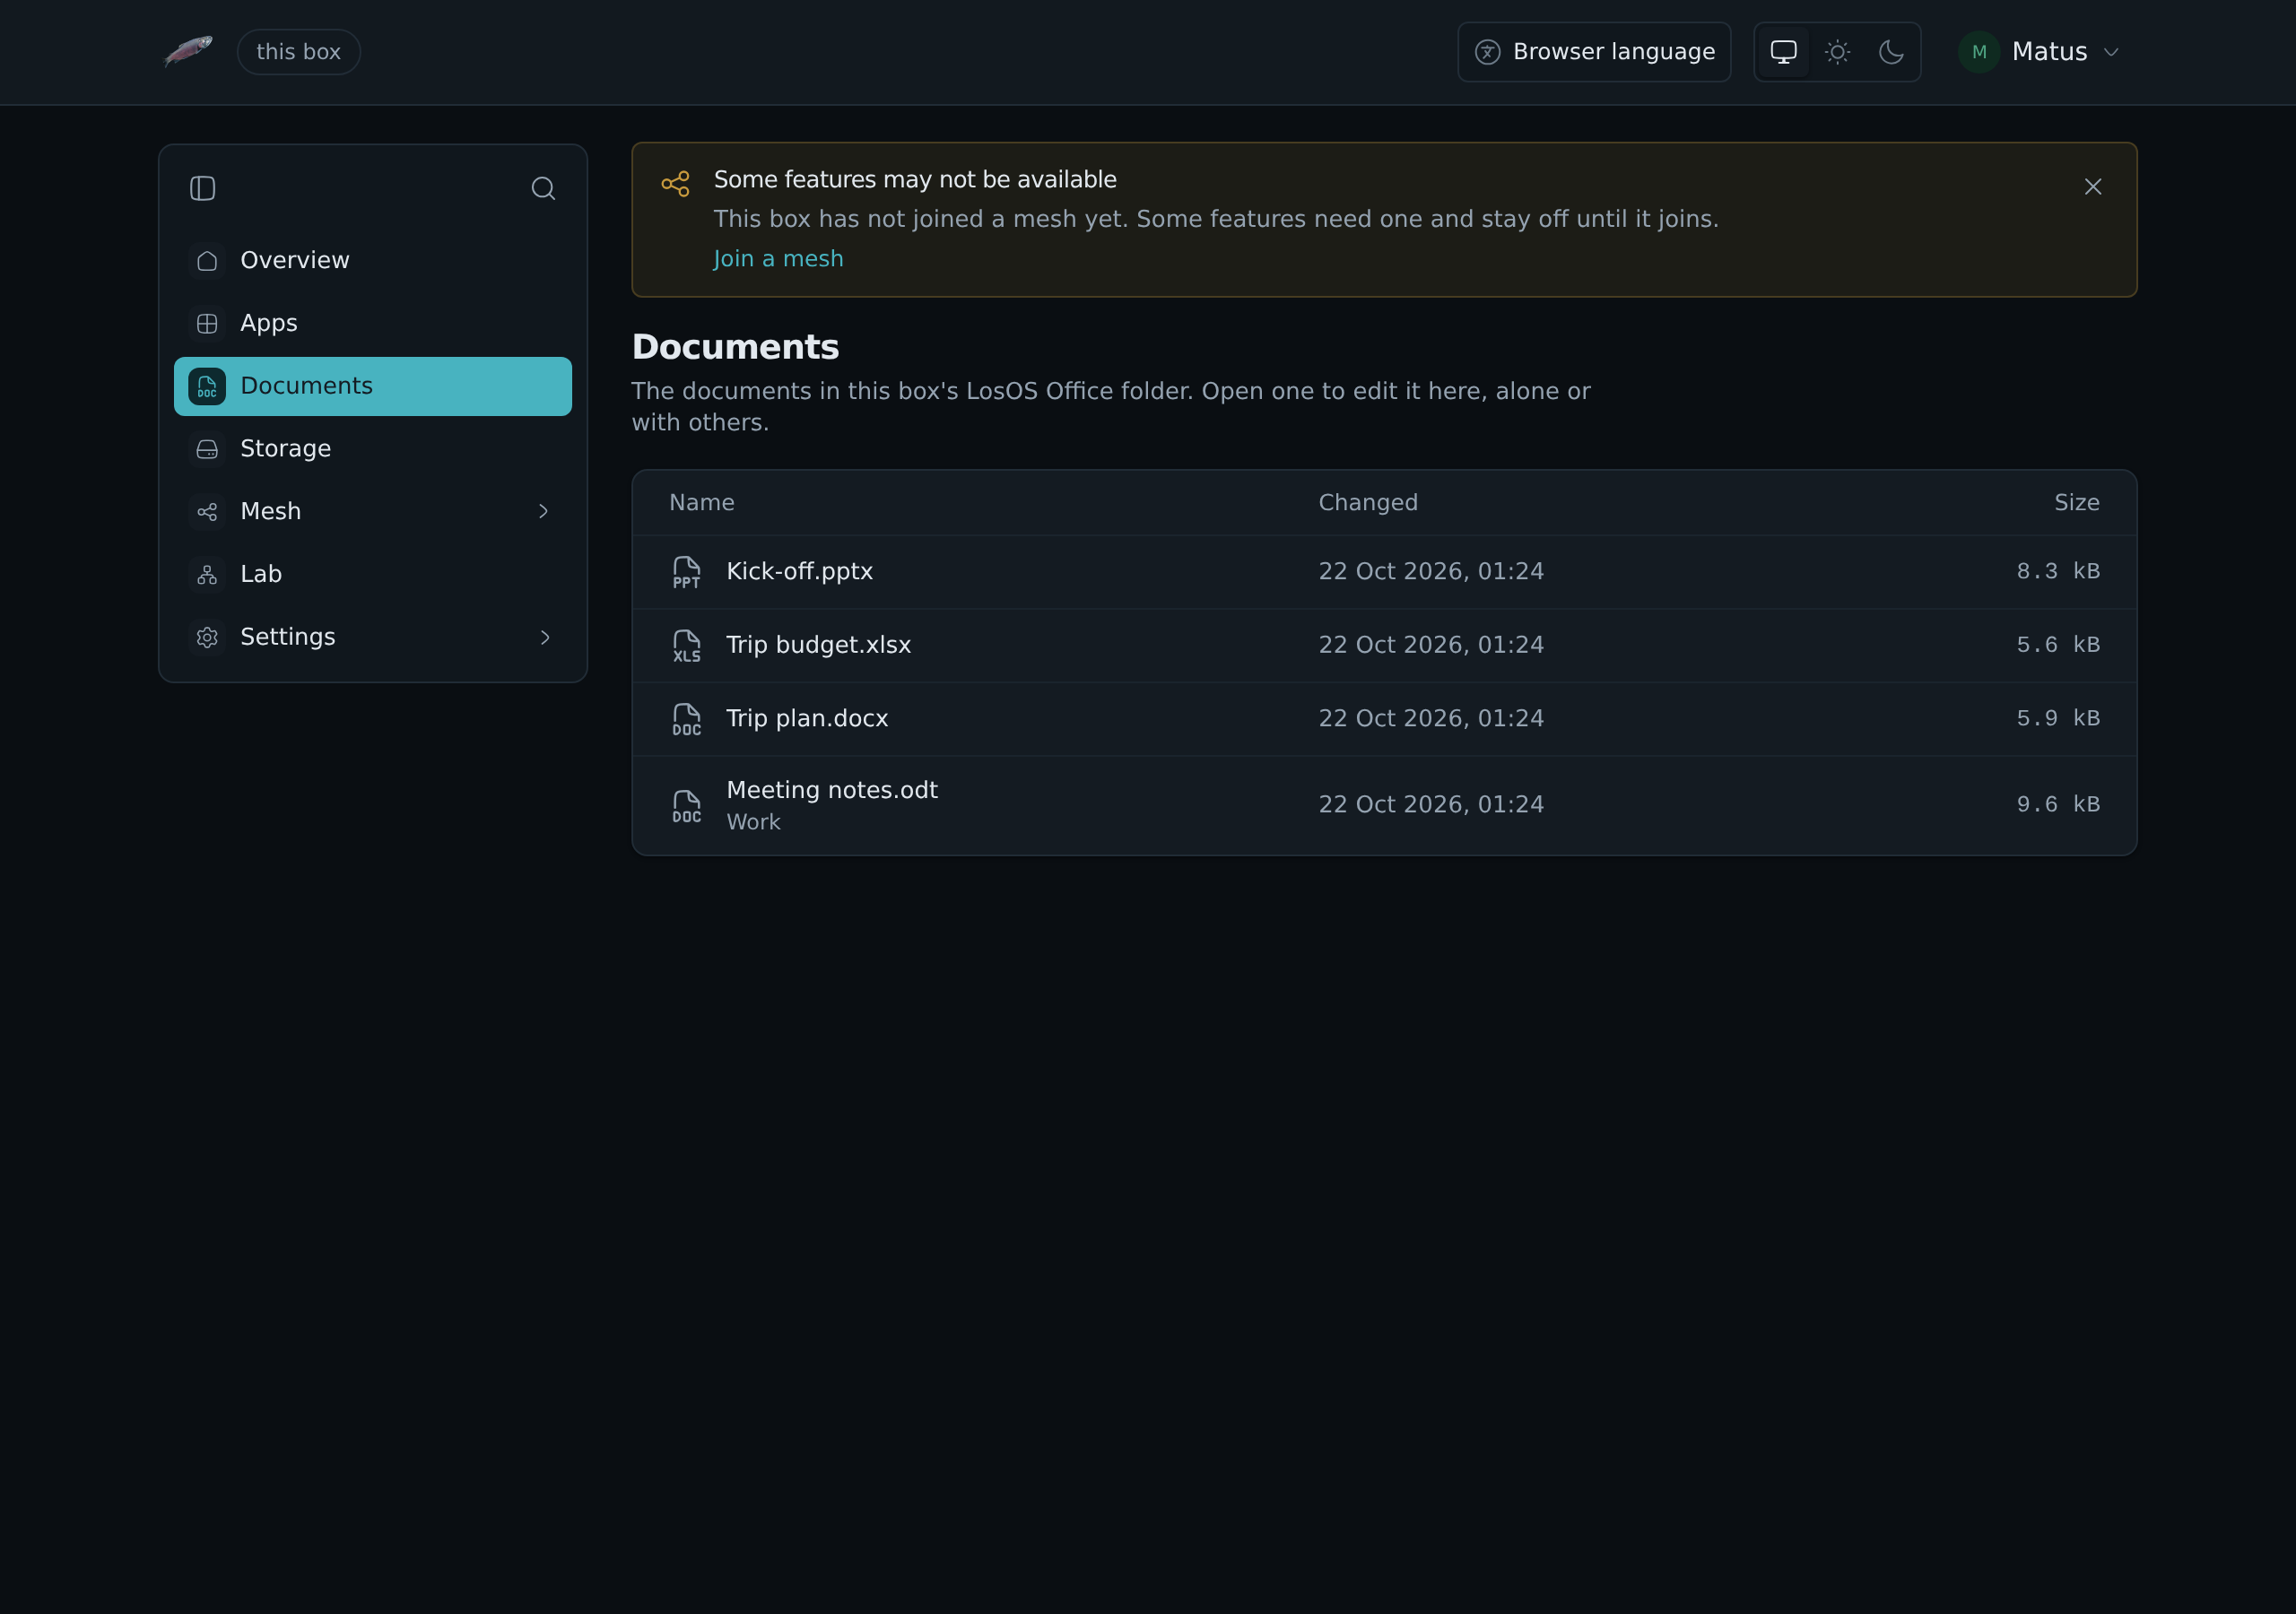Viewport: 2296px width, 1614px height.
Task: Select system theme monitor toggle
Action: point(1784,52)
